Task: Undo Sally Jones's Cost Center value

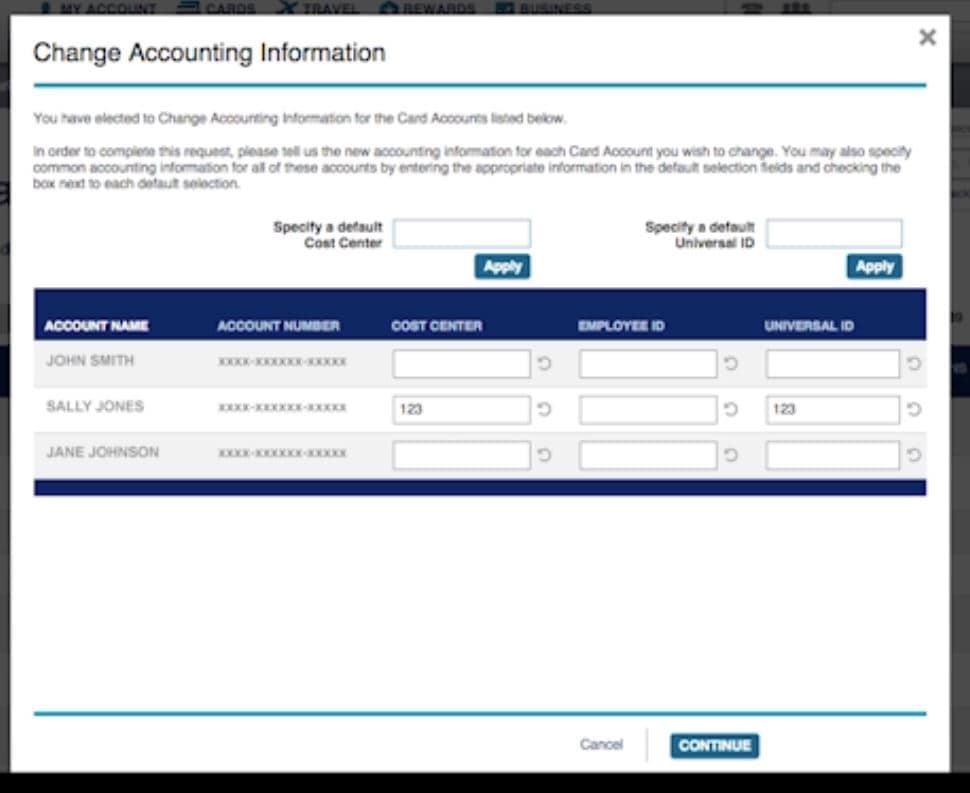Action: click(543, 408)
